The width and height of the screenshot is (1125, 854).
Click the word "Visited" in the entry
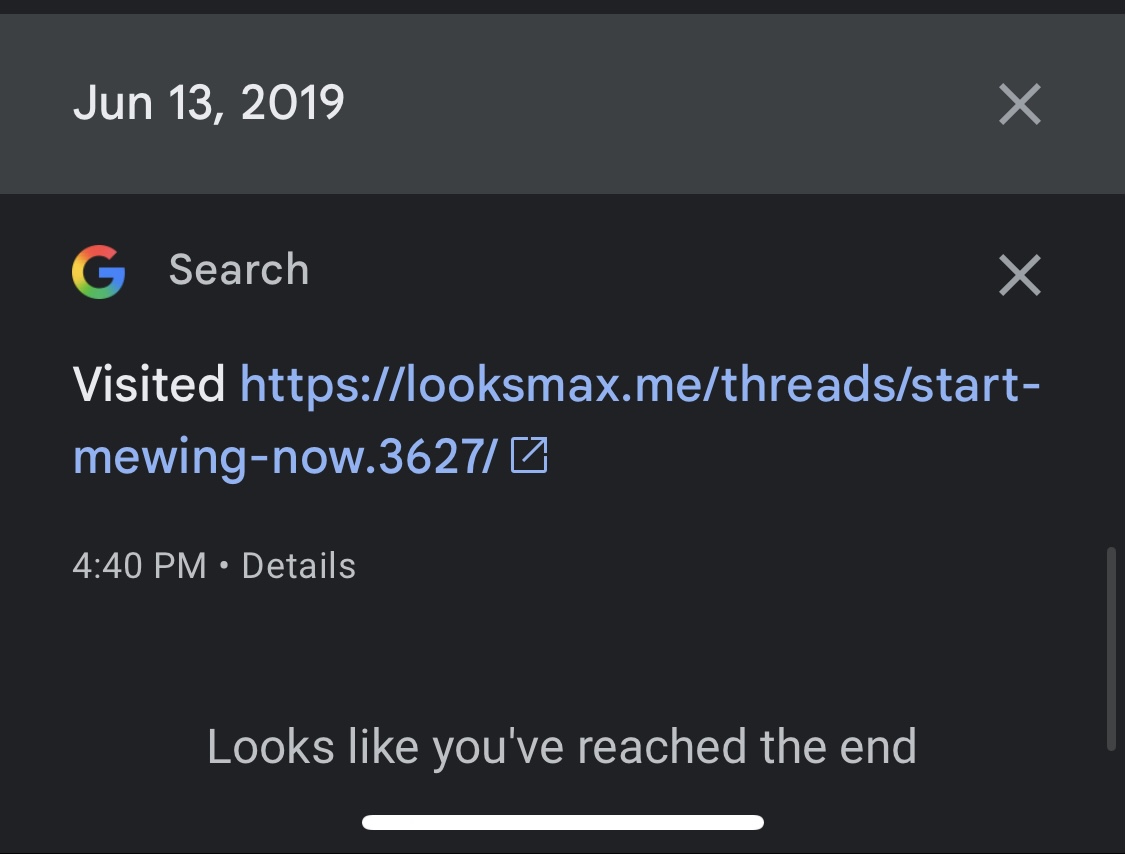[x=148, y=385]
